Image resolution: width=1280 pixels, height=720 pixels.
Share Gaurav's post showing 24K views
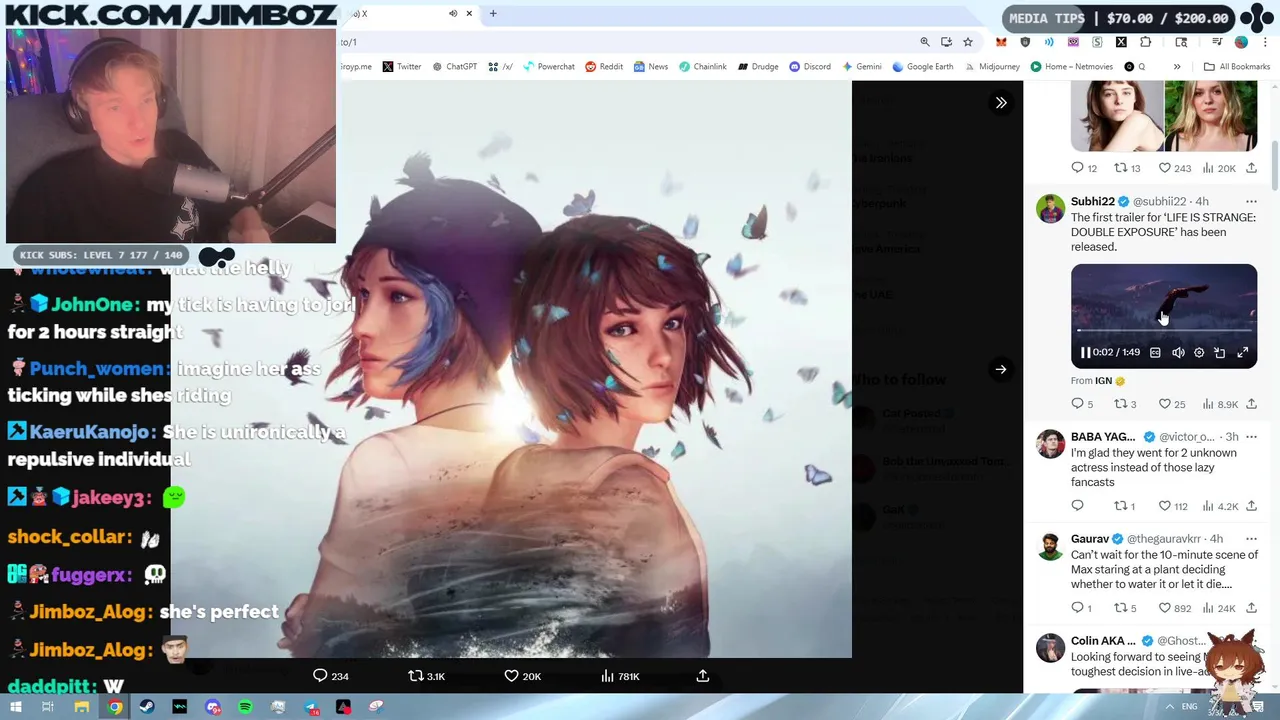(1251, 608)
